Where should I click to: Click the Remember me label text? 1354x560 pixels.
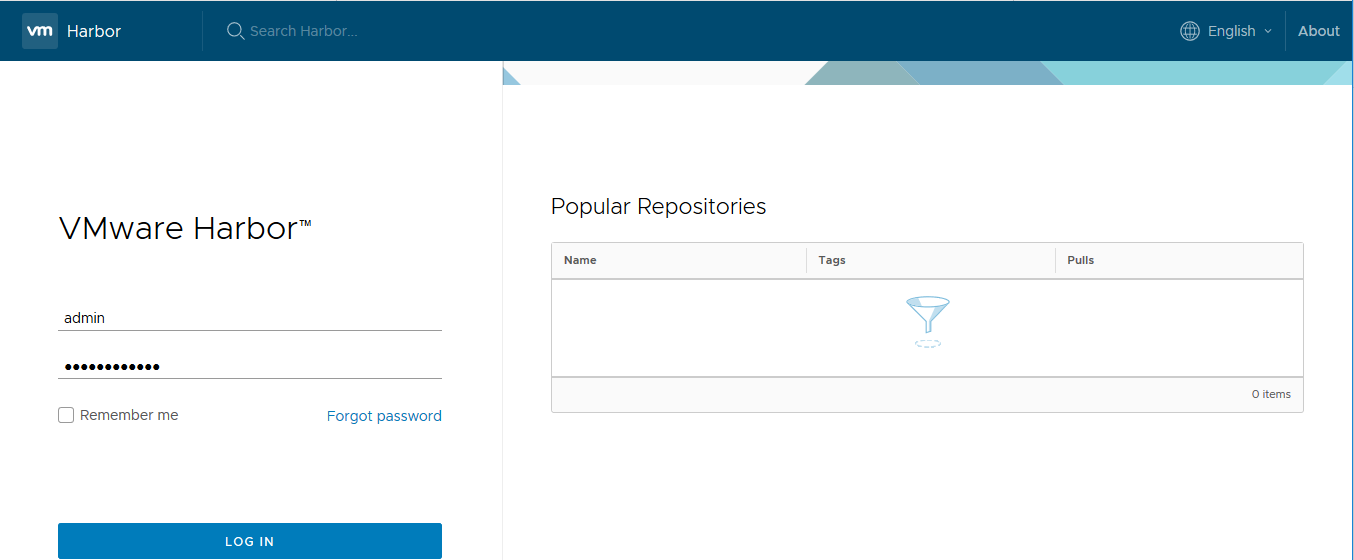click(x=129, y=415)
